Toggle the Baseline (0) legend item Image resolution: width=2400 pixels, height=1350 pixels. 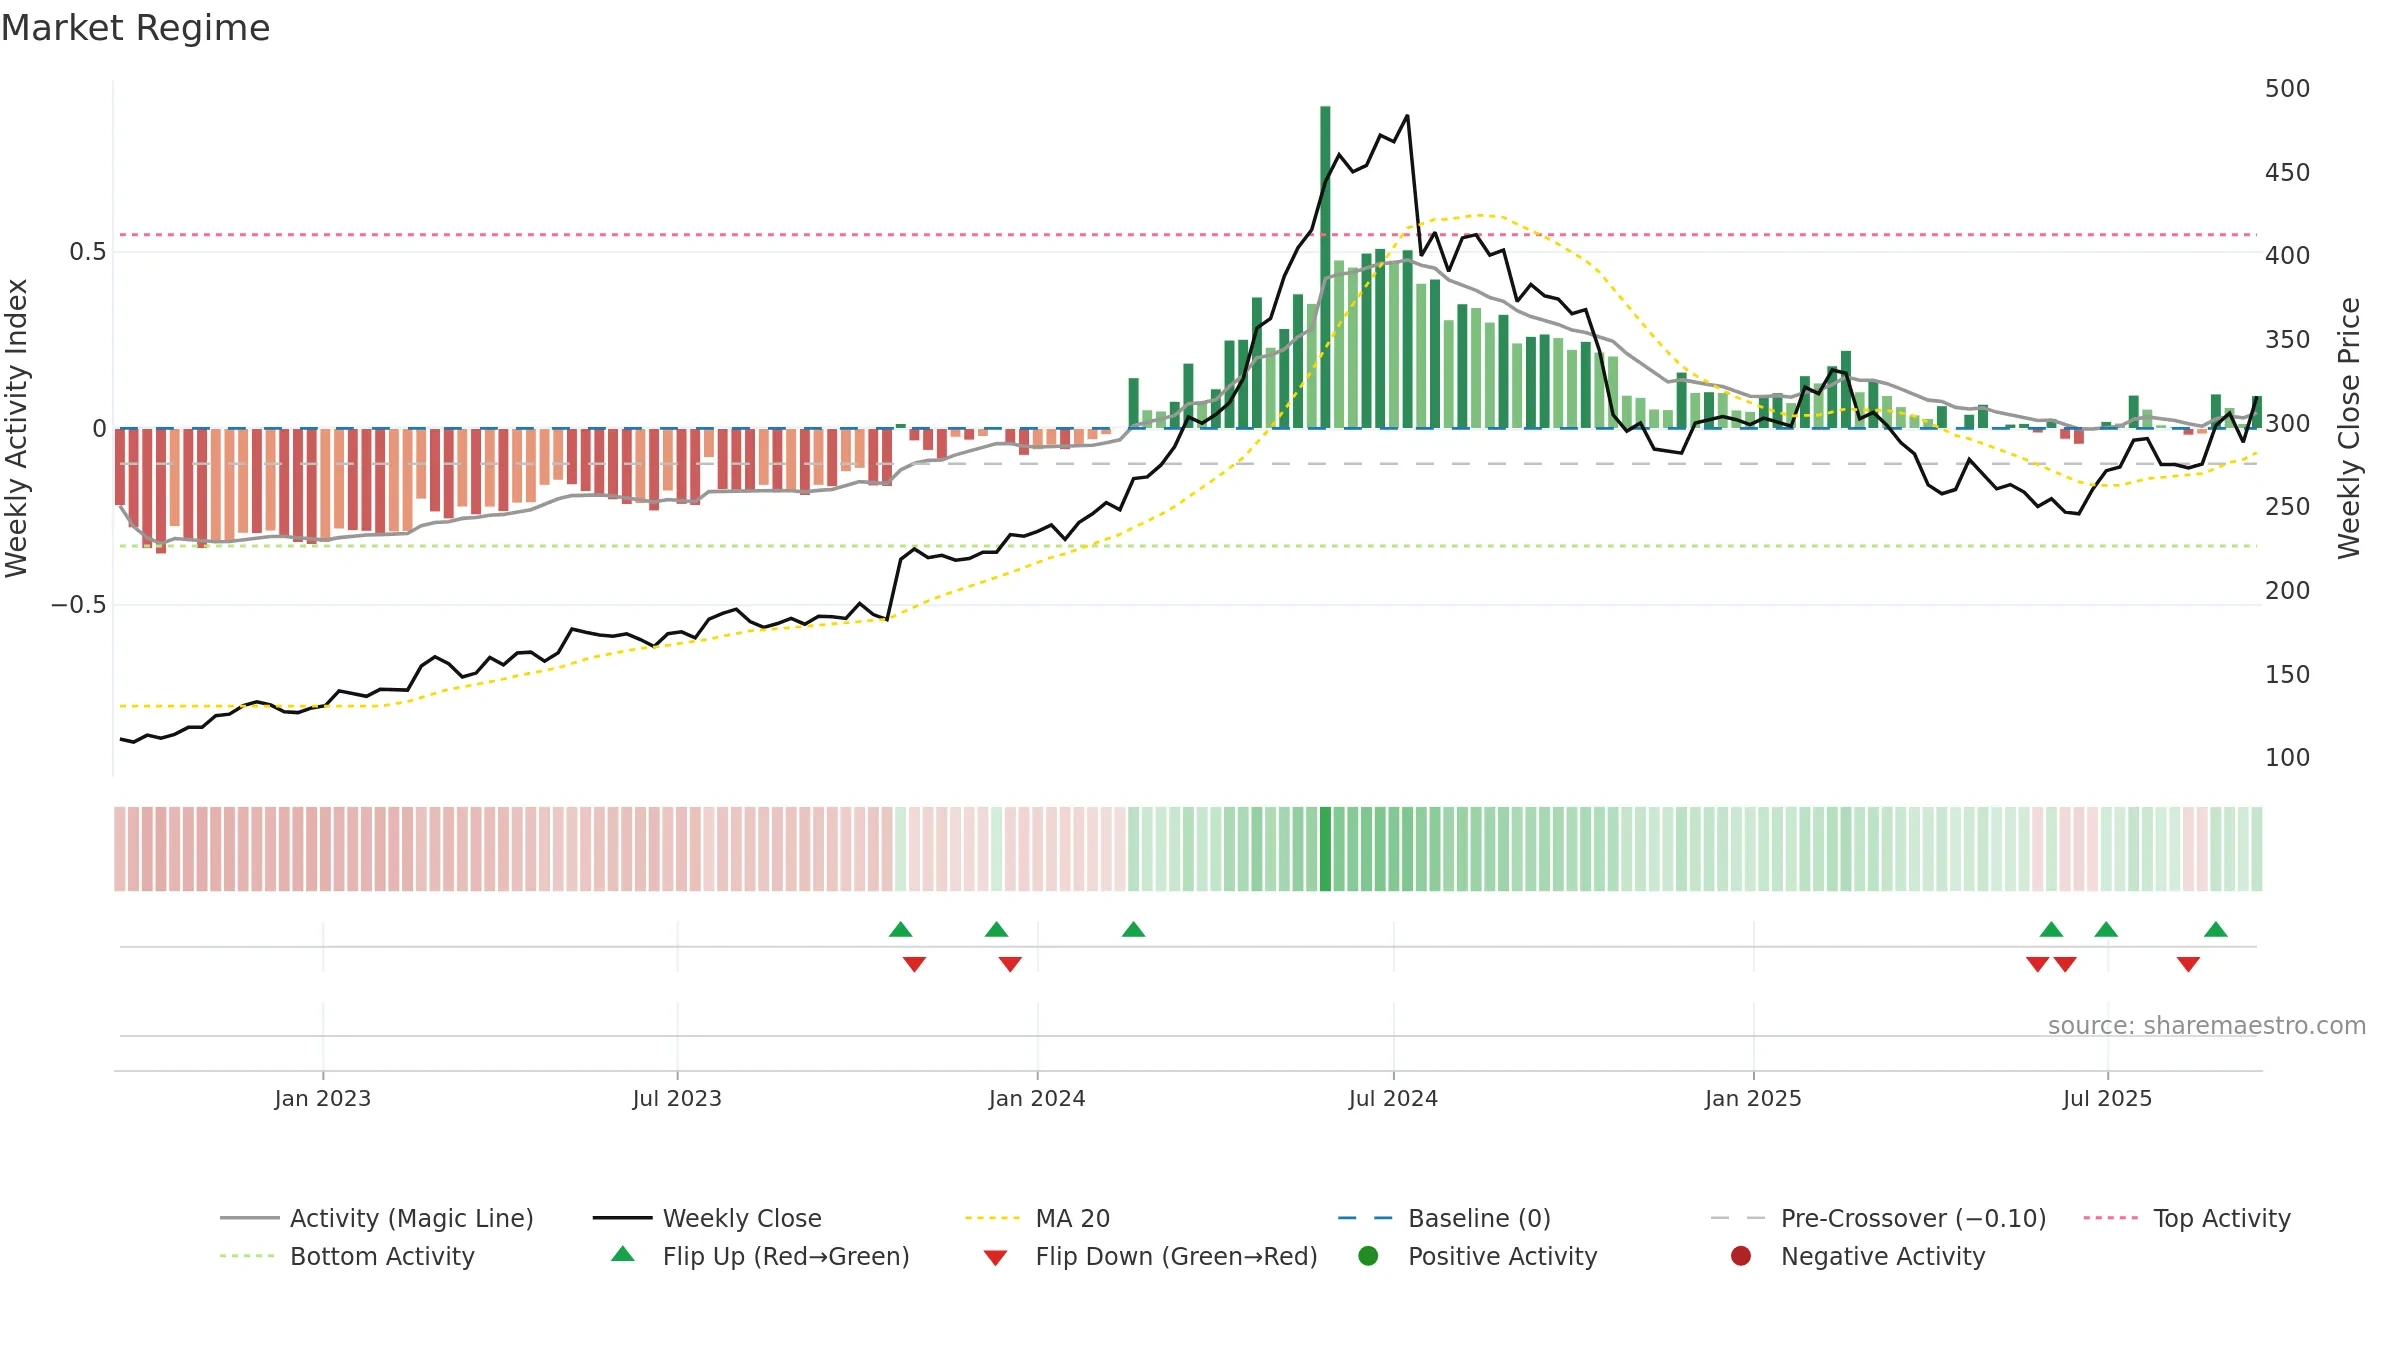[1445, 1218]
